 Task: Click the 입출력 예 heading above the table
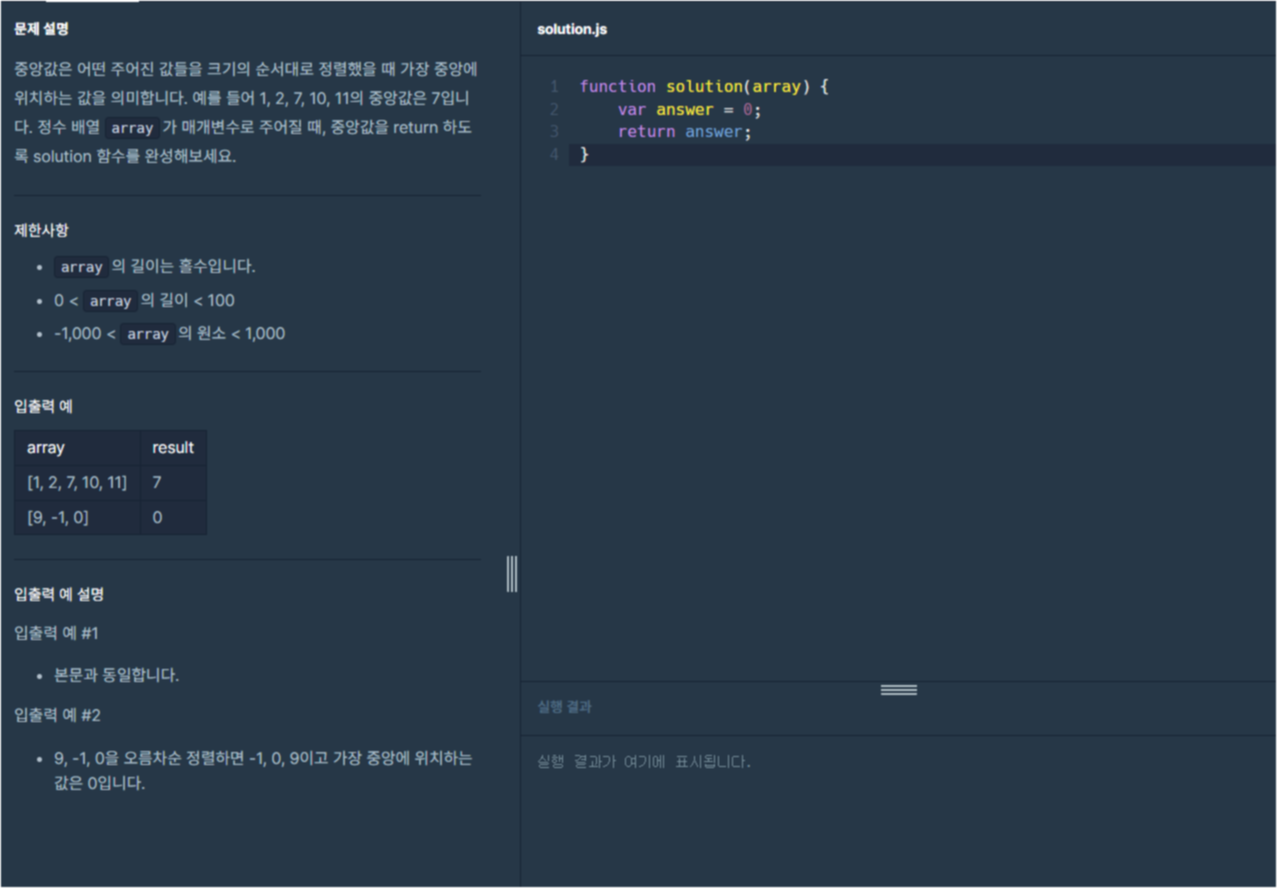pos(43,406)
